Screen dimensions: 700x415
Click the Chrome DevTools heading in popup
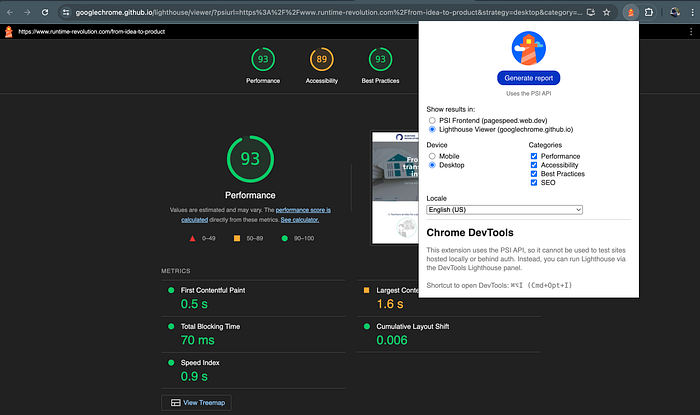click(470, 232)
